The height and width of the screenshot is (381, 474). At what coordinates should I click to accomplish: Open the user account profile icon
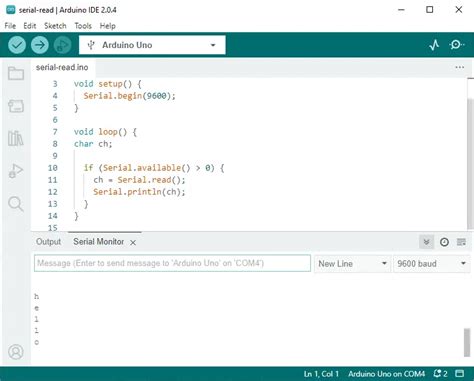click(16, 352)
